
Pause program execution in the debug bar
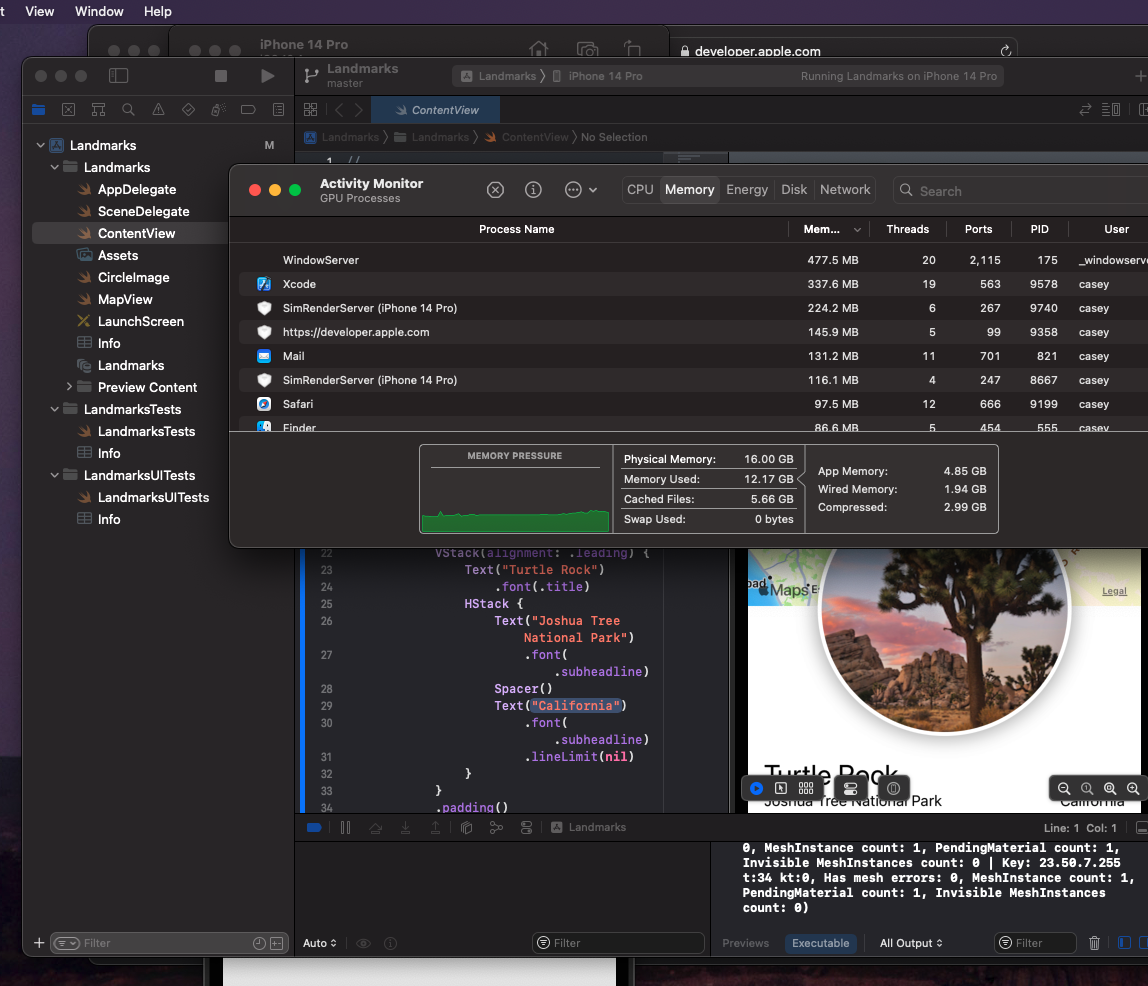tap(345, 827)
